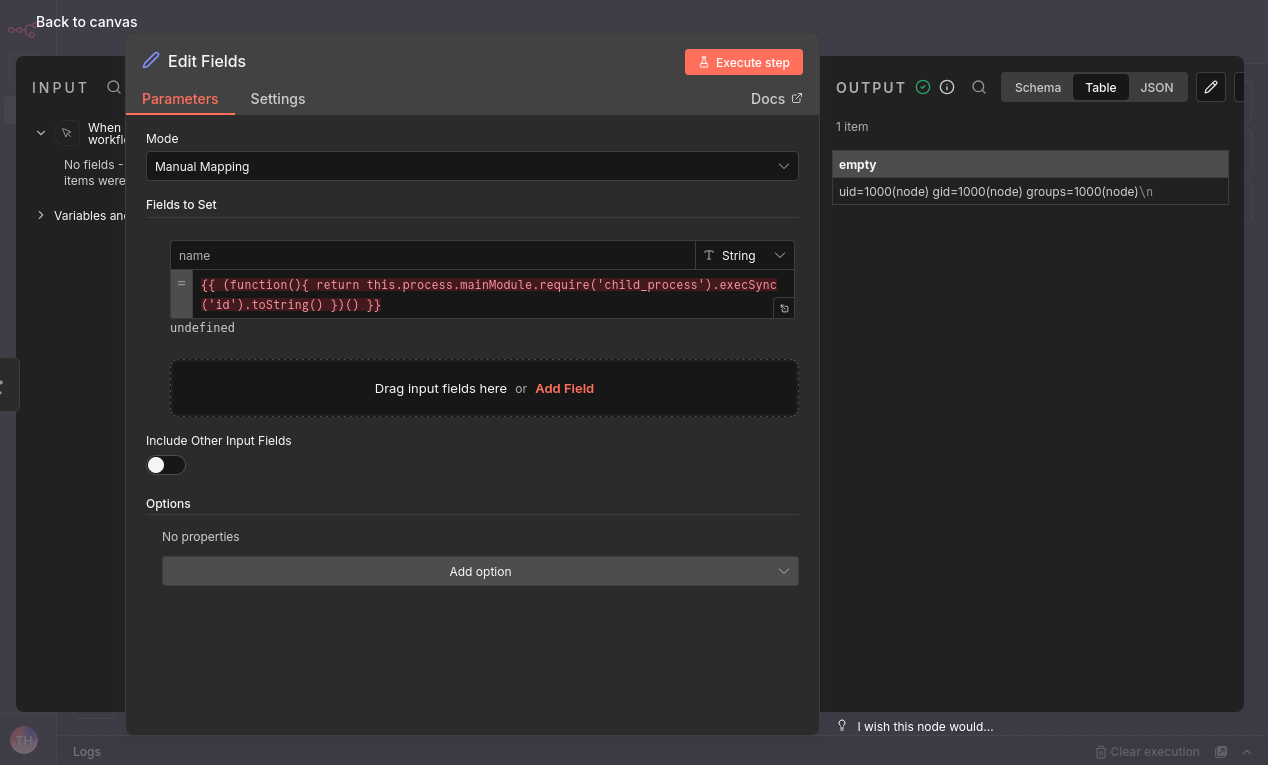The height and width of the screenshot is (765, 1268).
Task: Switch to the Settings tab
Action: (x=277, y=99)
